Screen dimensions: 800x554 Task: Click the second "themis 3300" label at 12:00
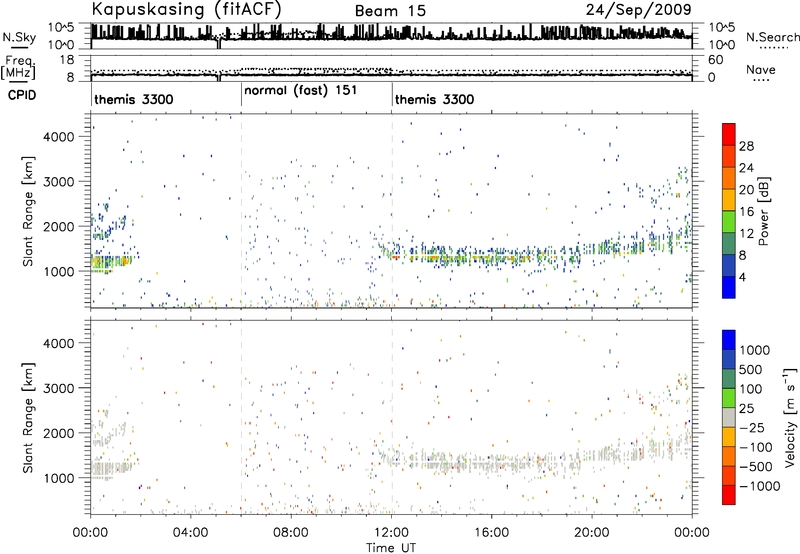coord(434,99)
